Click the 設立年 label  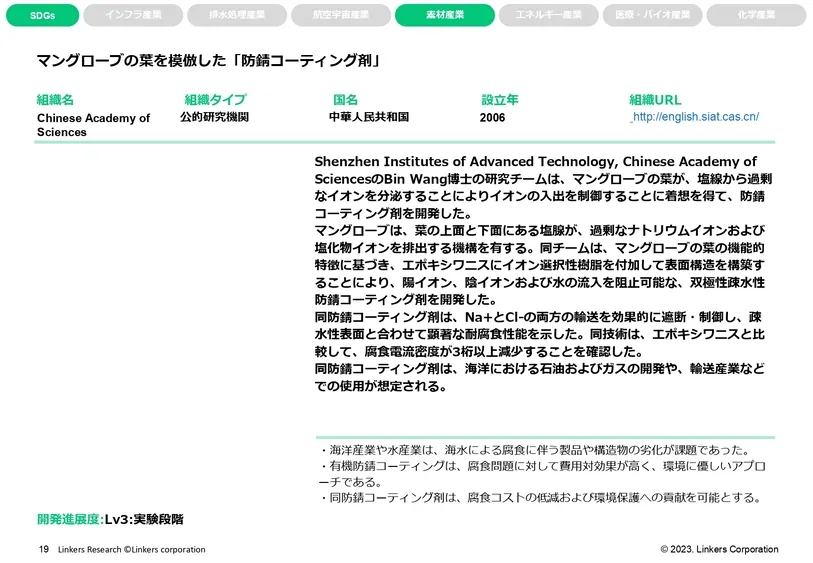500,100
